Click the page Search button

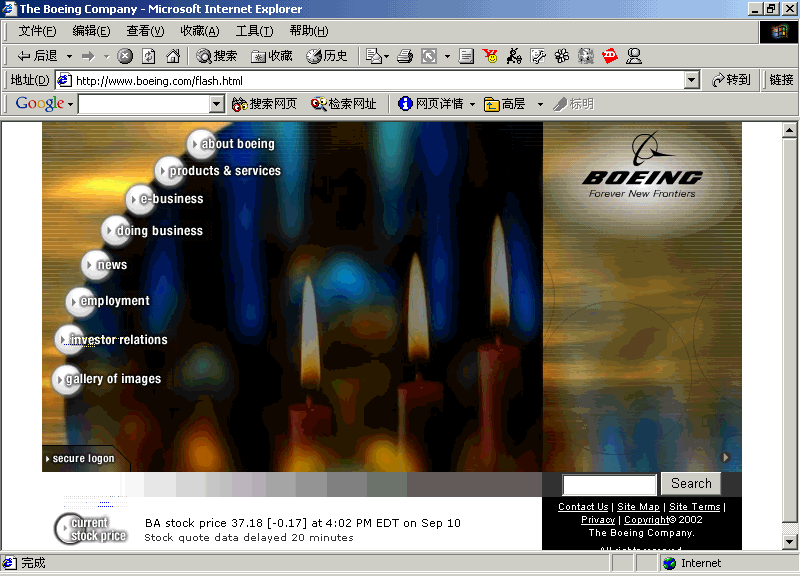[691, 484]
